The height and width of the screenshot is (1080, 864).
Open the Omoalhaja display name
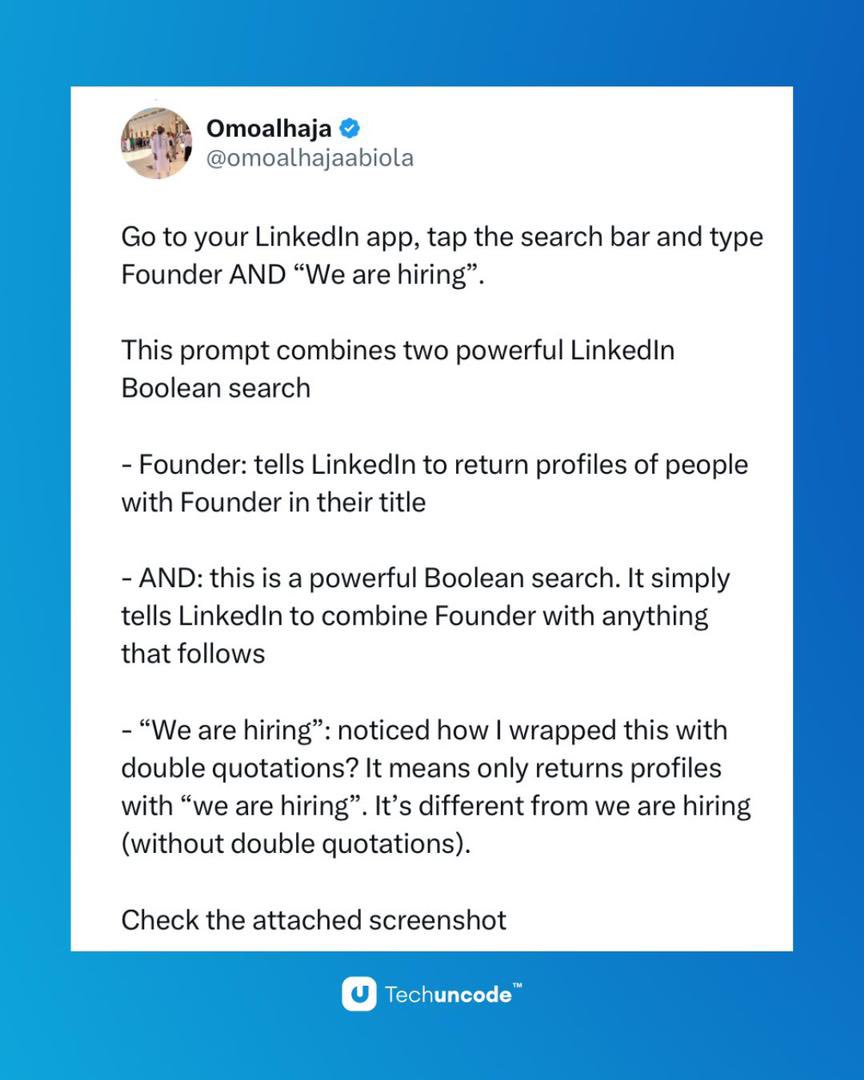[x=269, y=128]
